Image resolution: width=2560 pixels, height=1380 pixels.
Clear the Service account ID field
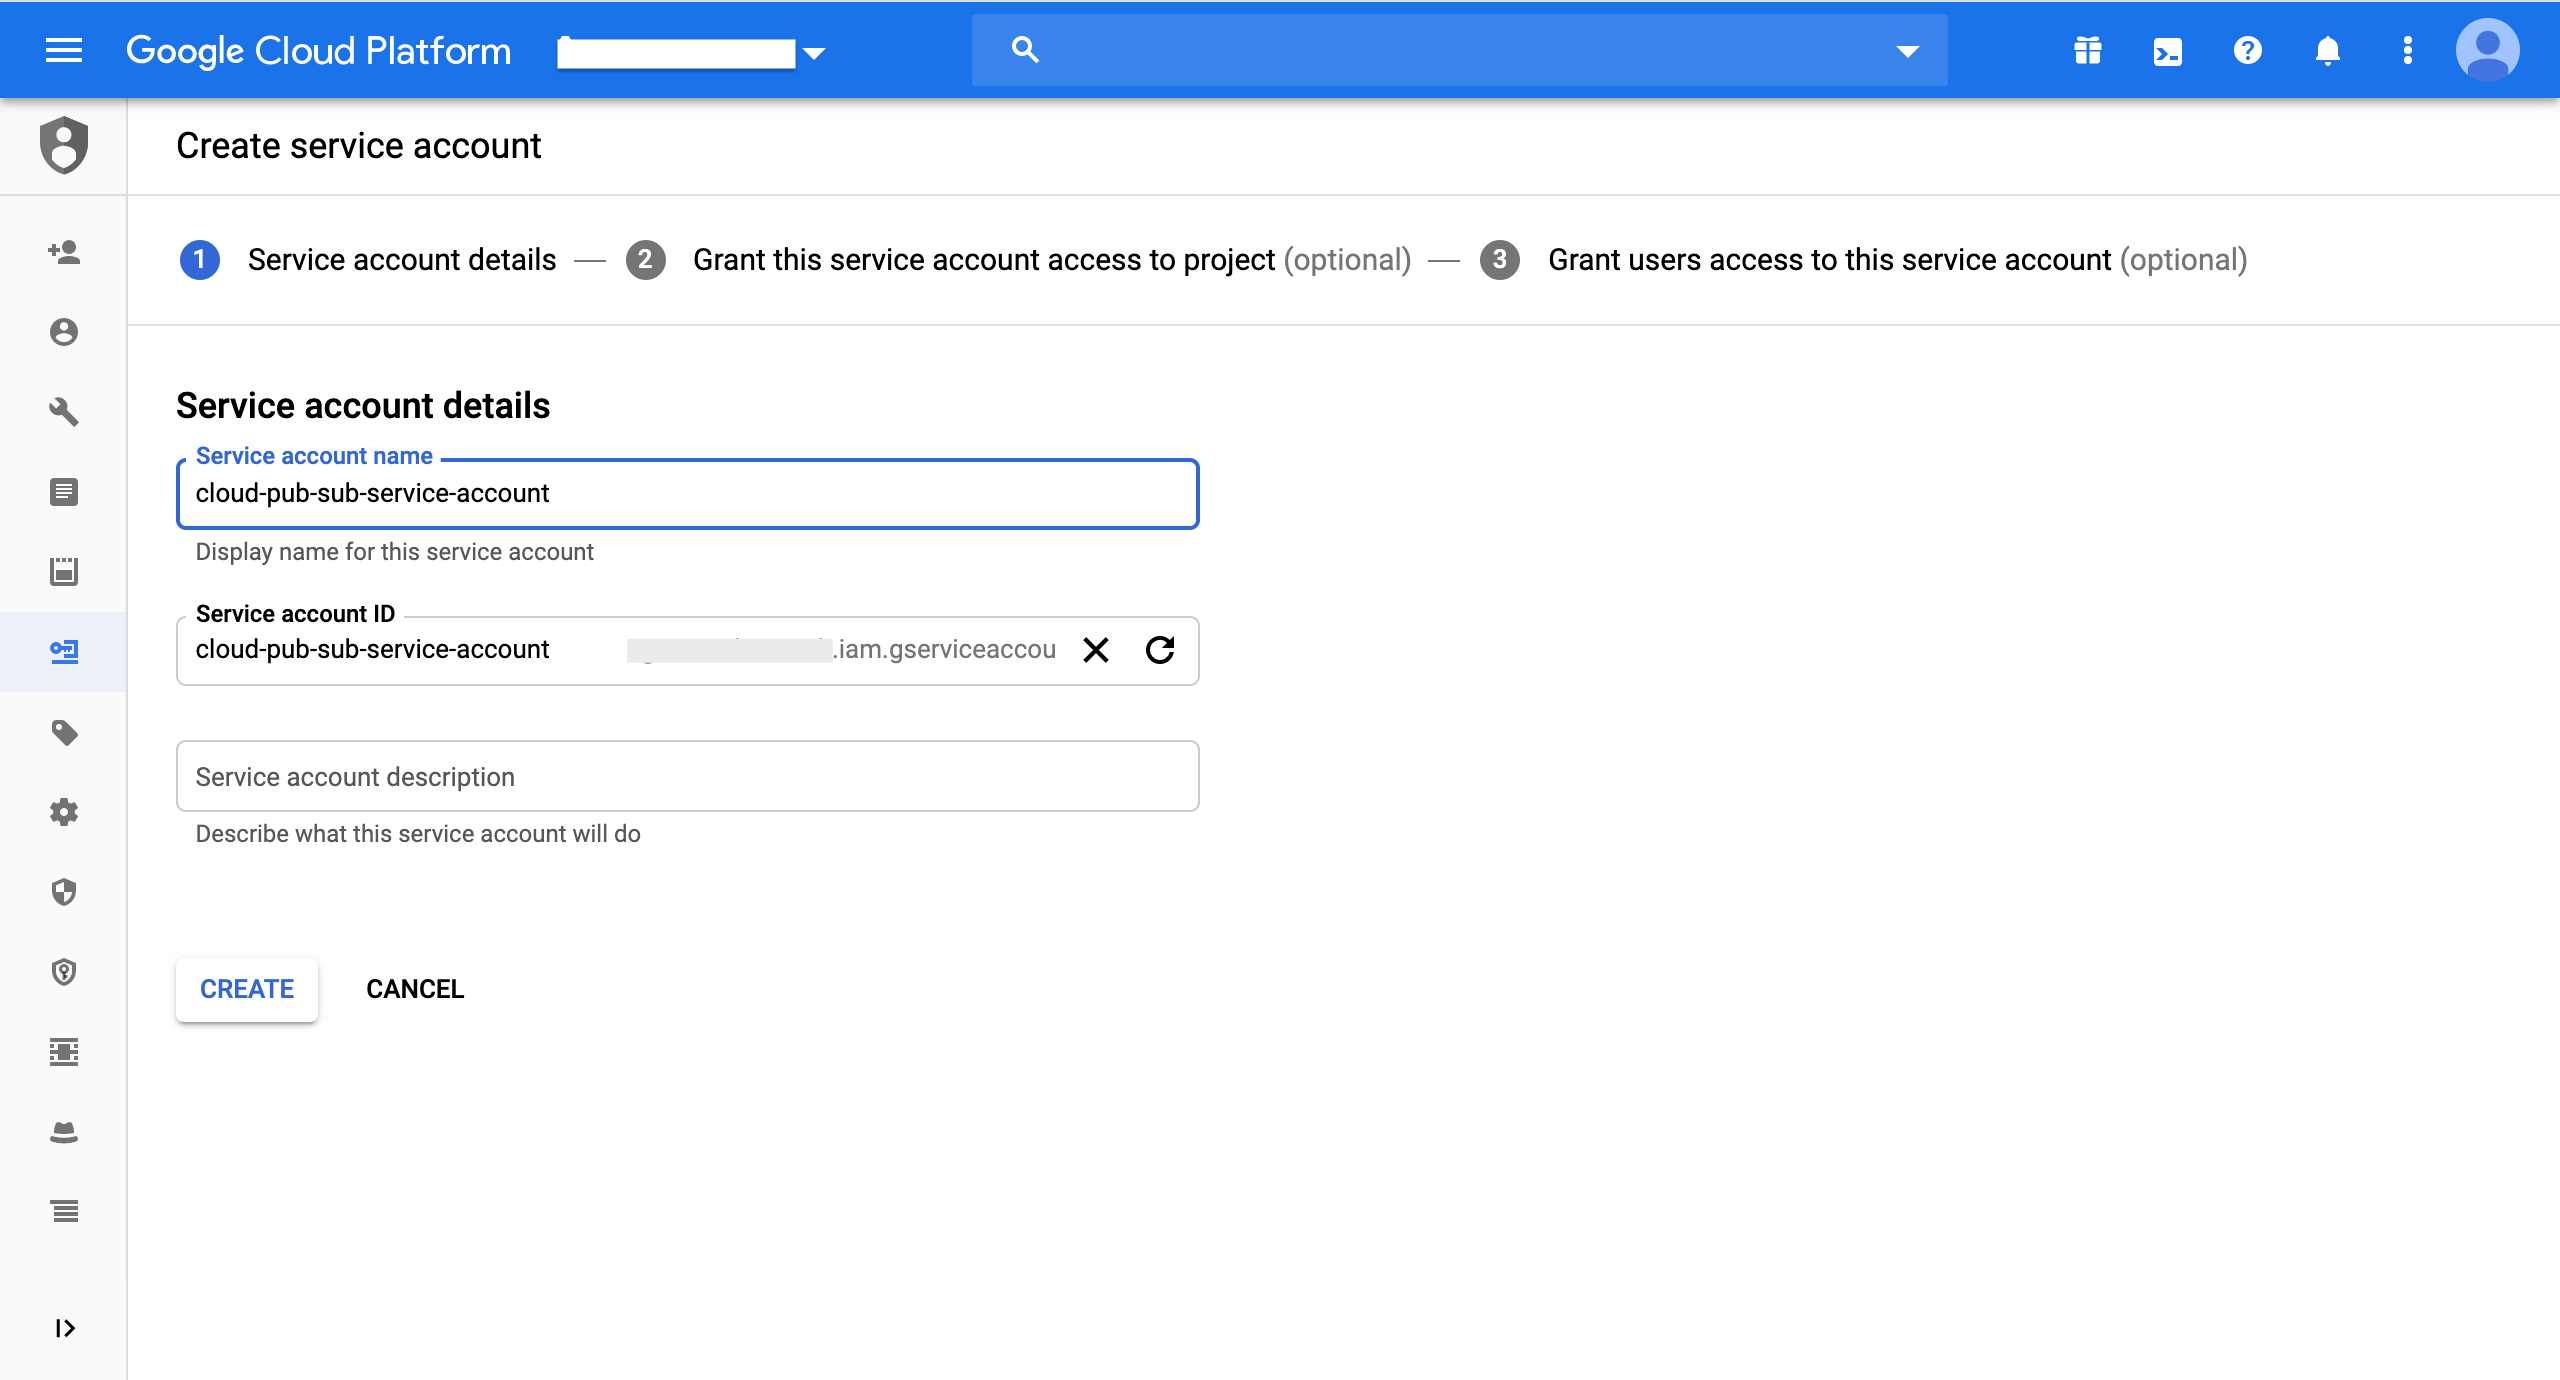click(x=1096, y=650)
